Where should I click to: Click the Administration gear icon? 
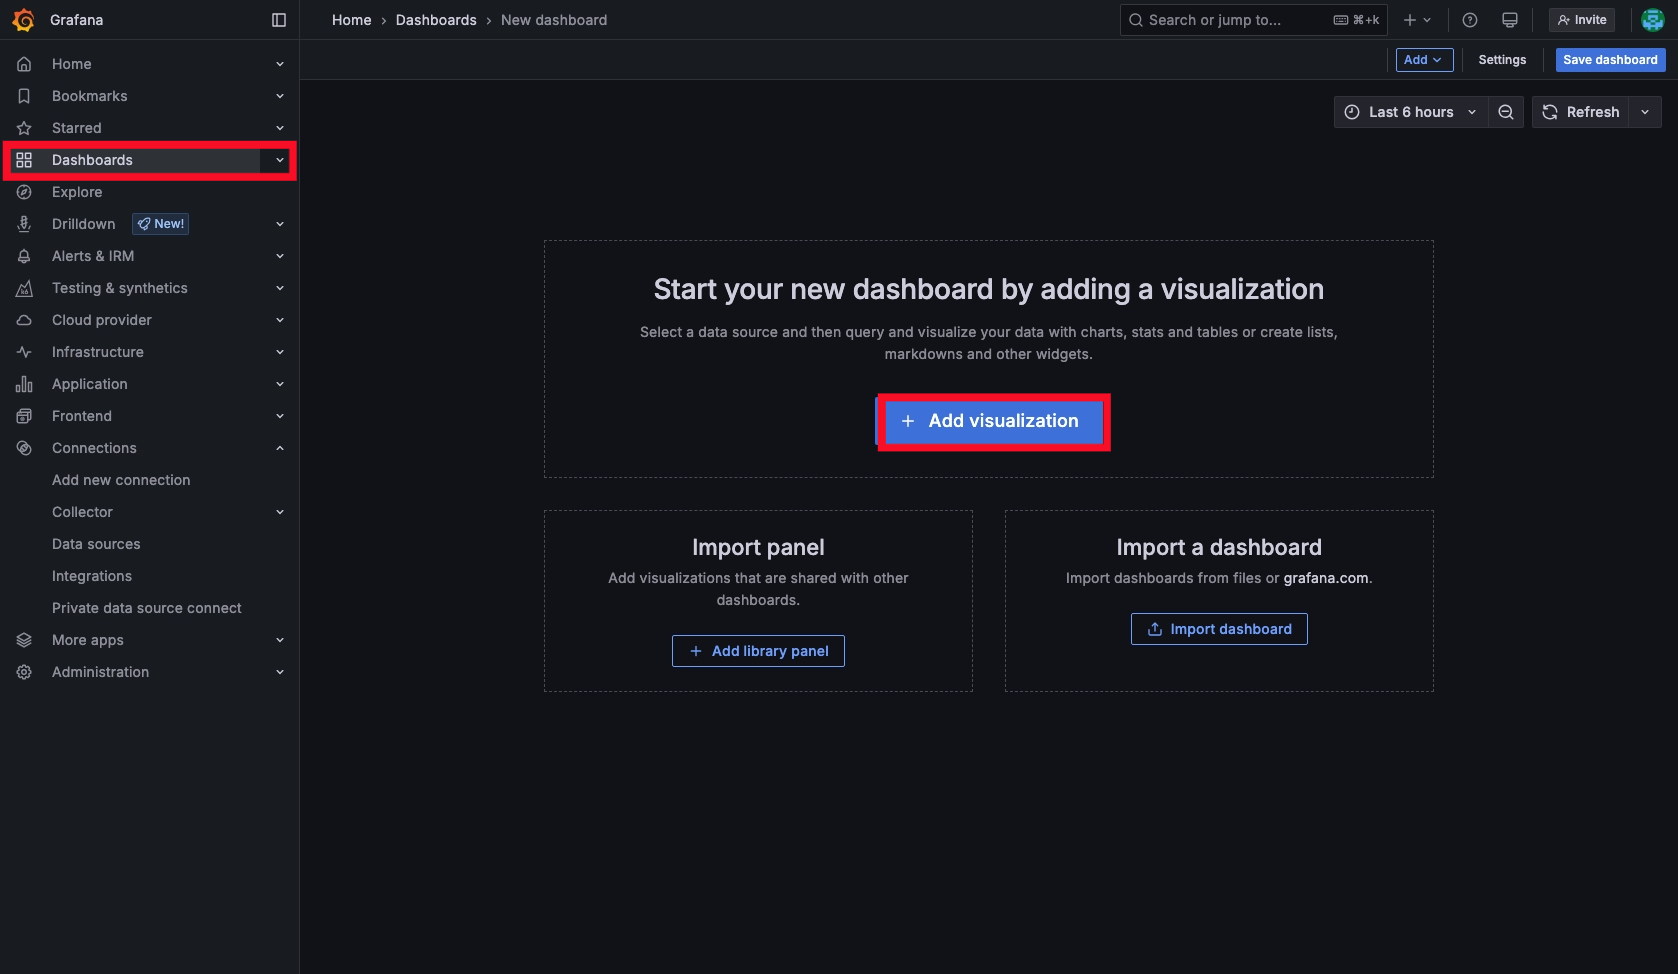(x=24, y=672)
